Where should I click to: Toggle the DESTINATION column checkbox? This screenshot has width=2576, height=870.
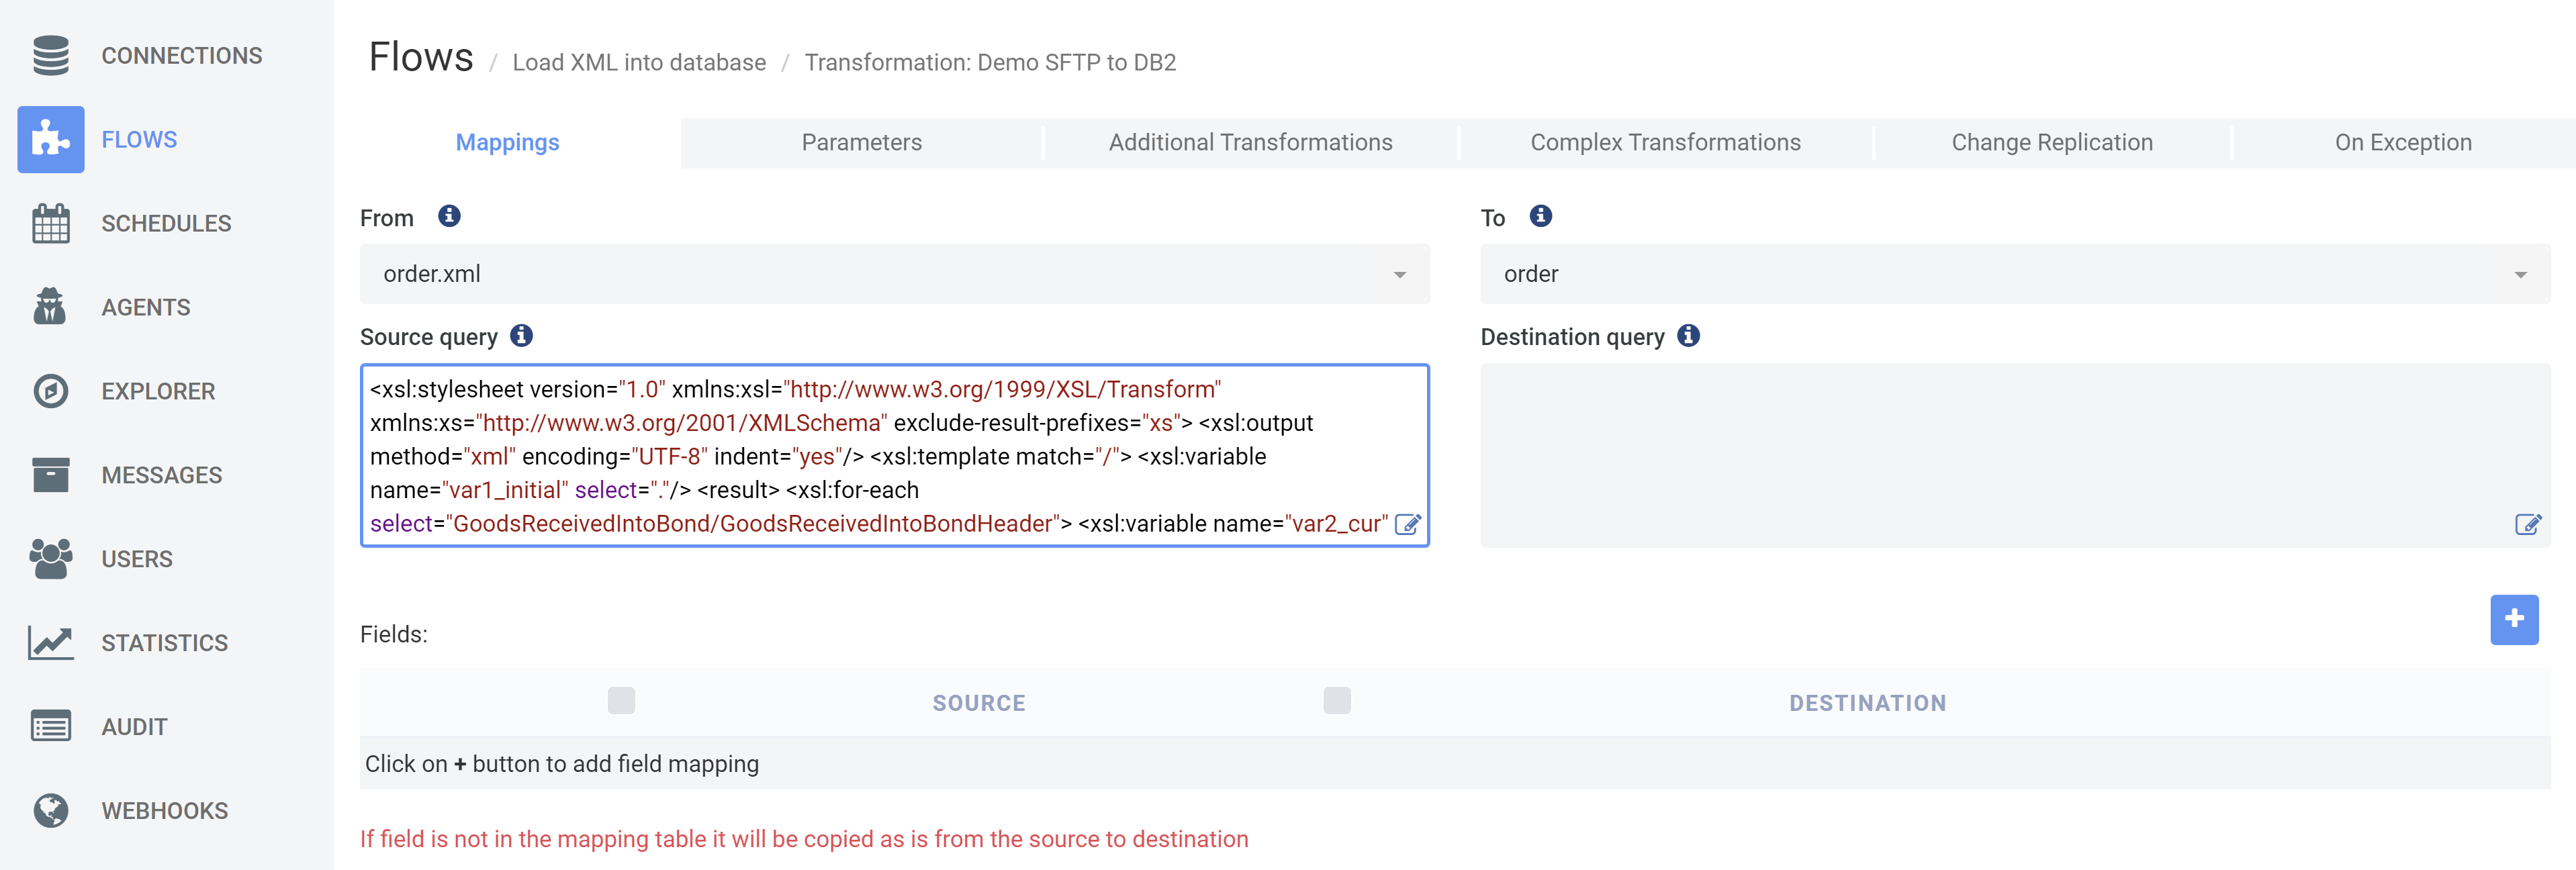tap(1336, 700)
